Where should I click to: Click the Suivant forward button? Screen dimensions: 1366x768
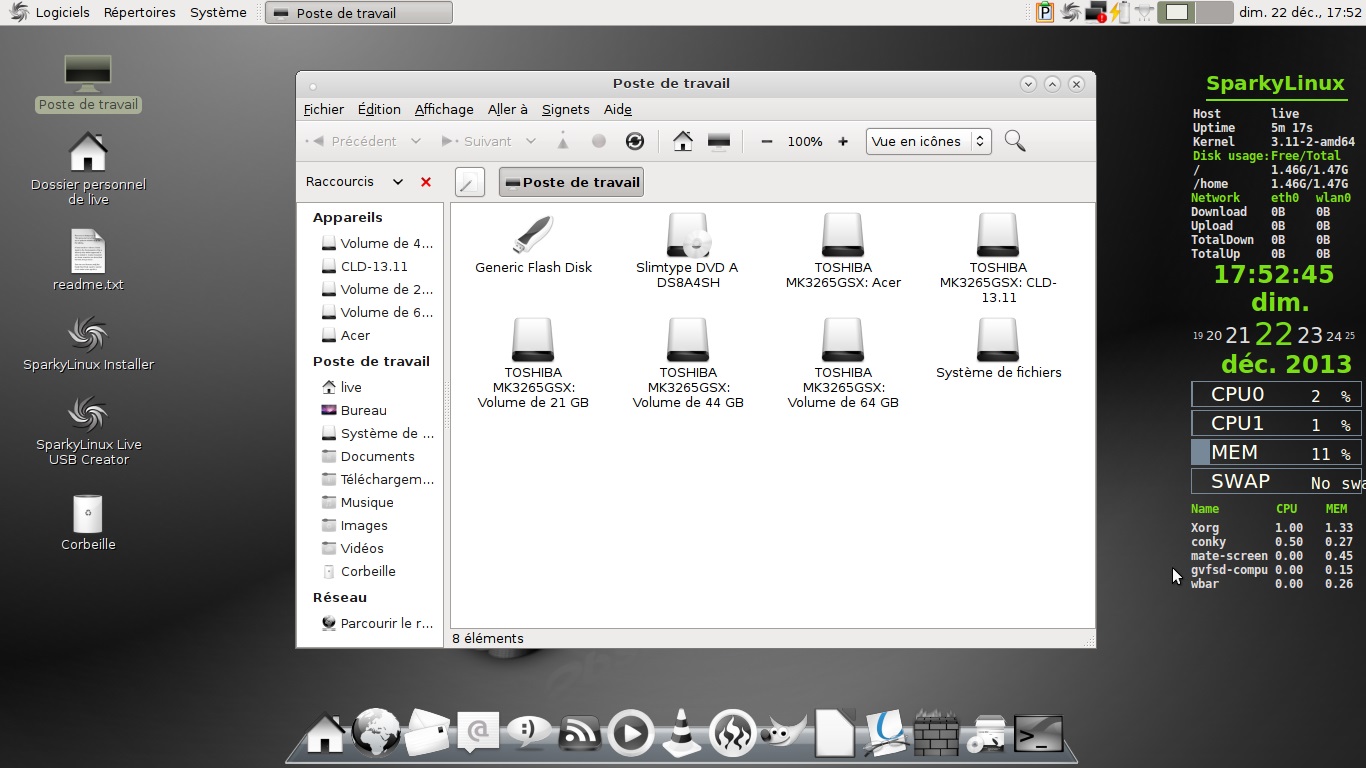point(477,142)
